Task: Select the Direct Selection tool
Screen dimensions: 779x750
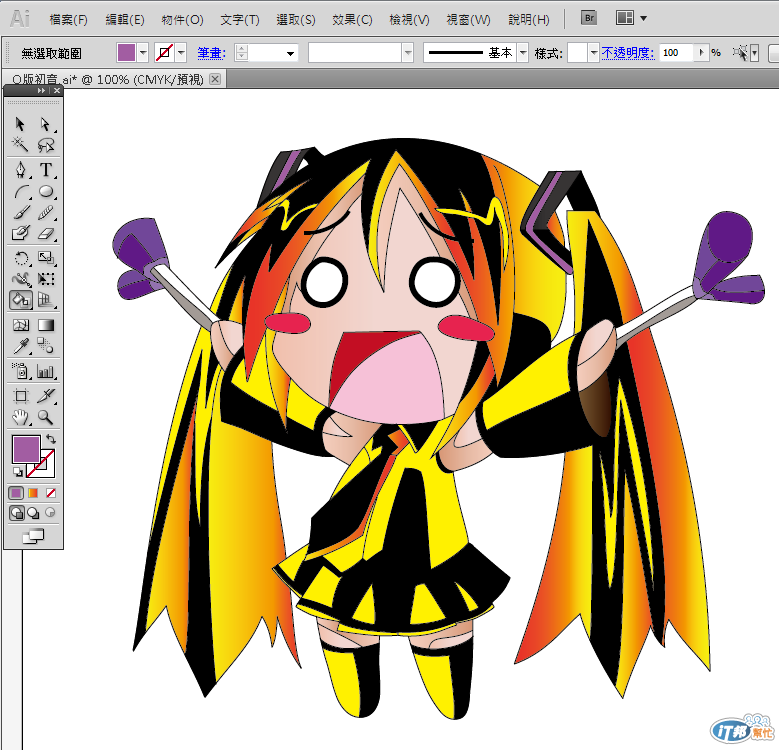Action: [46, 124]
